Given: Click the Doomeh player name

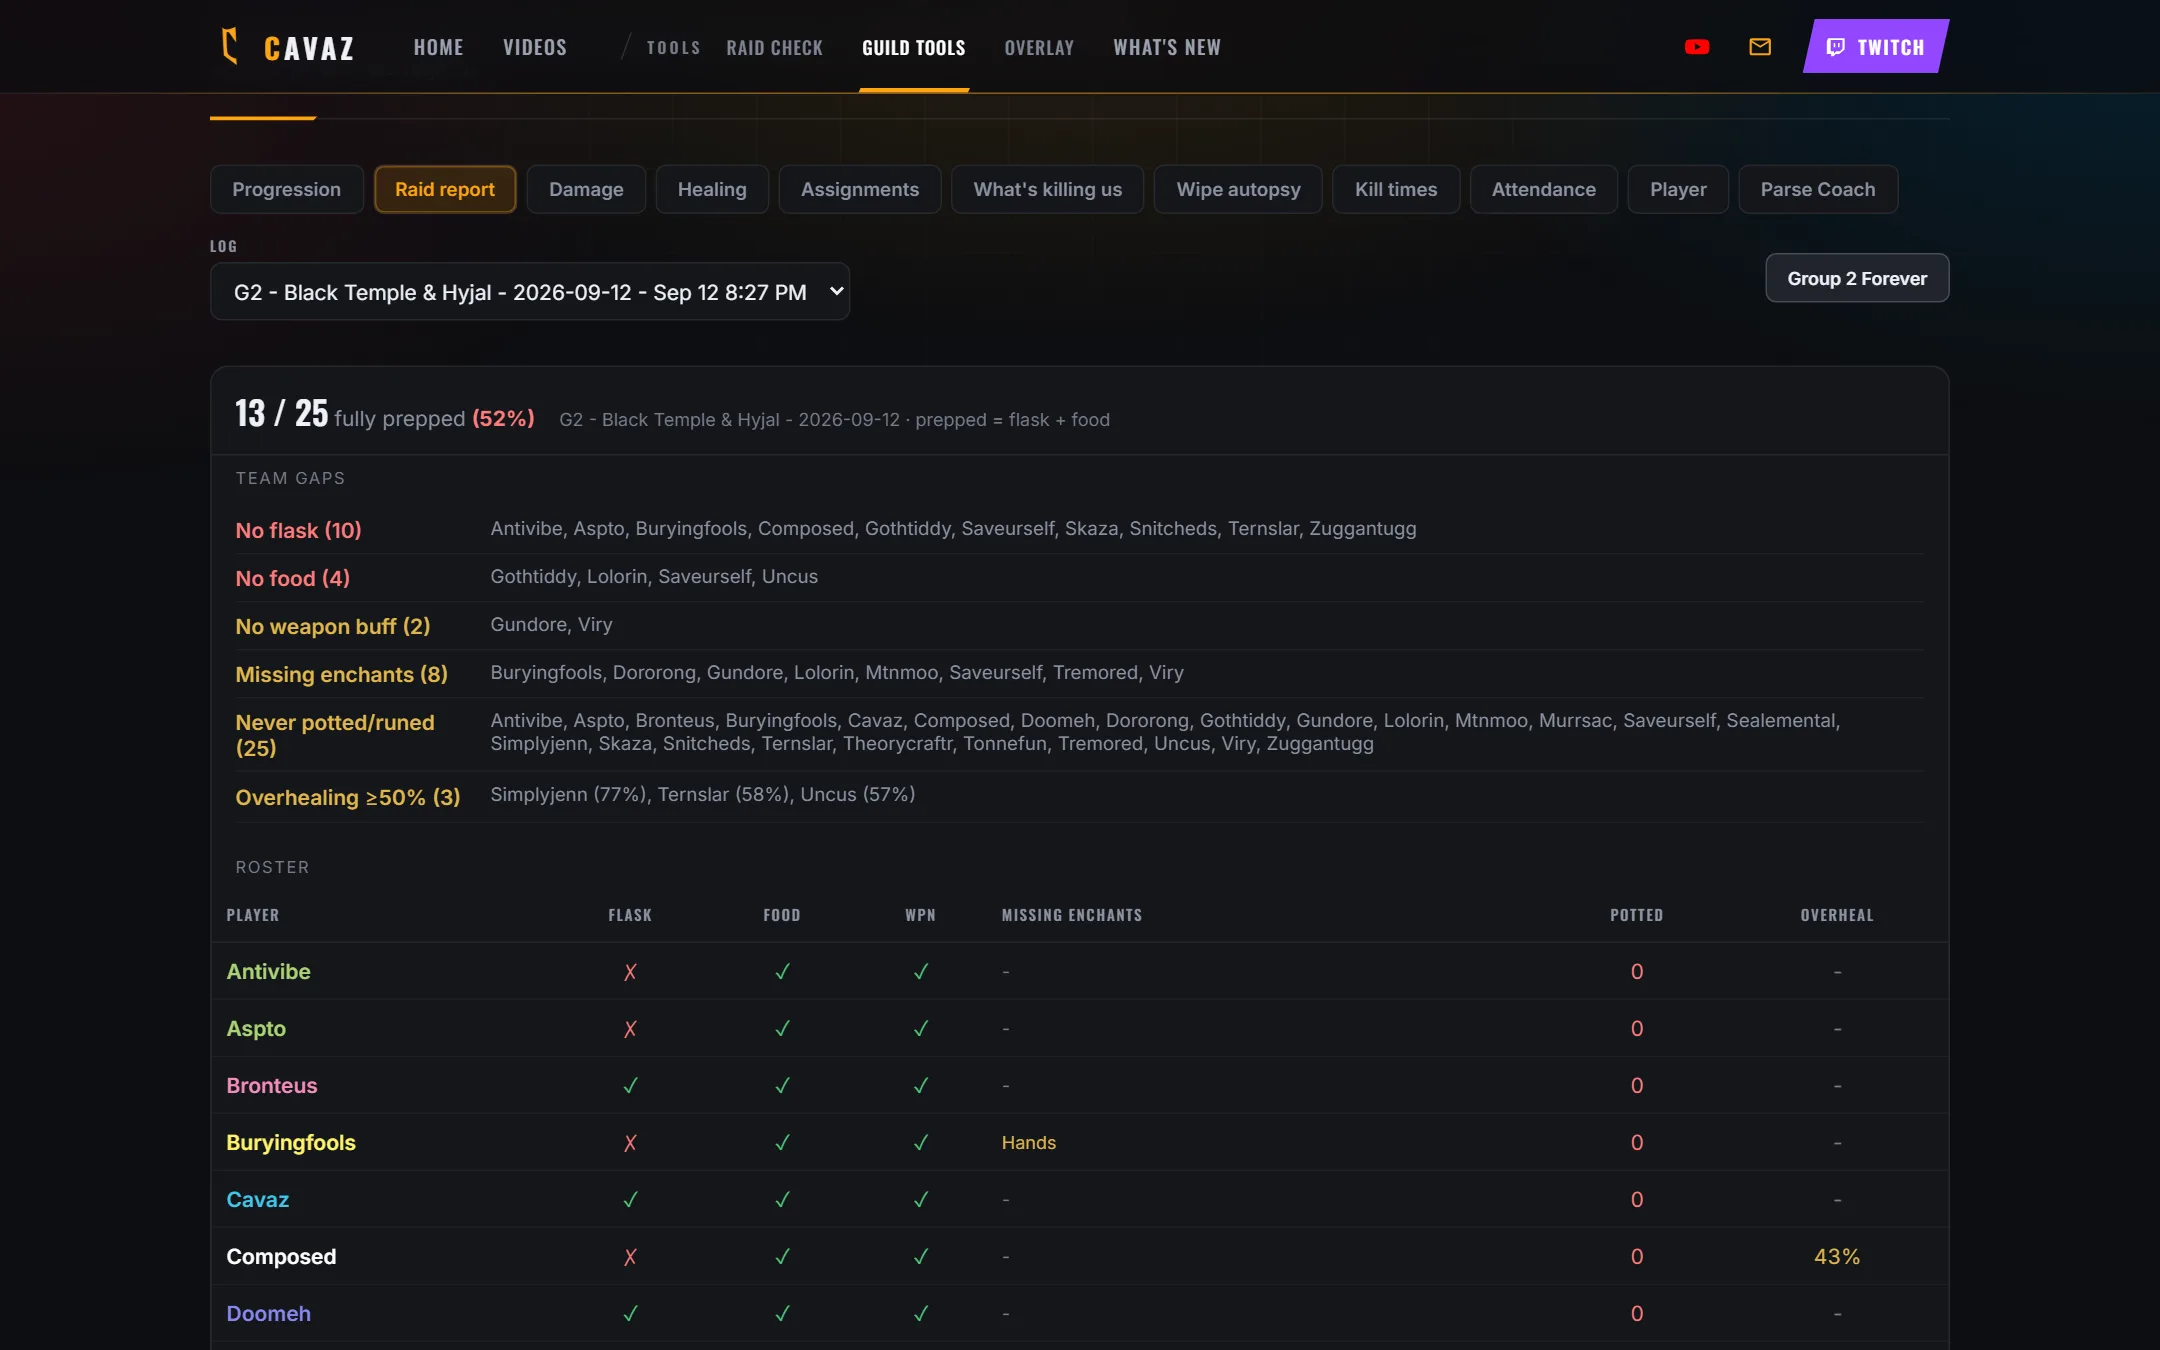Looking at the screenshot, I should [x=268, y=1313].
